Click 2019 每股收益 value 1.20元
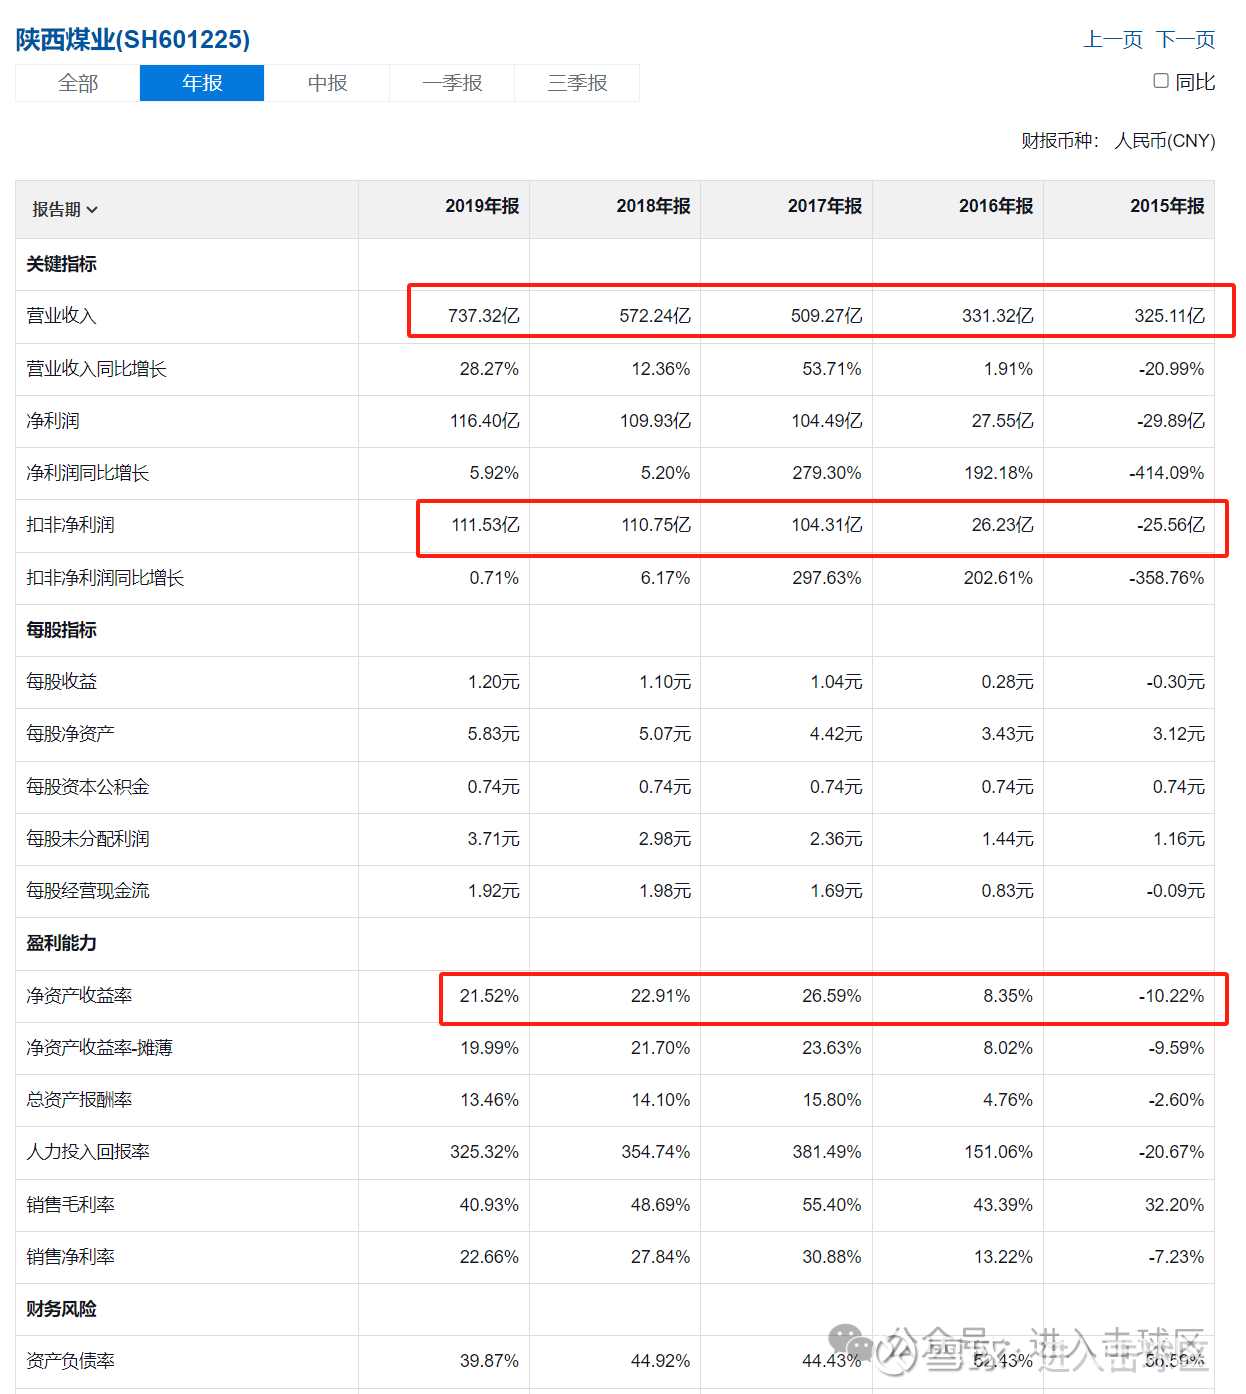The height and width of the screenshot is (1394, 1246). pyautogui.click(x=494, y=682)
